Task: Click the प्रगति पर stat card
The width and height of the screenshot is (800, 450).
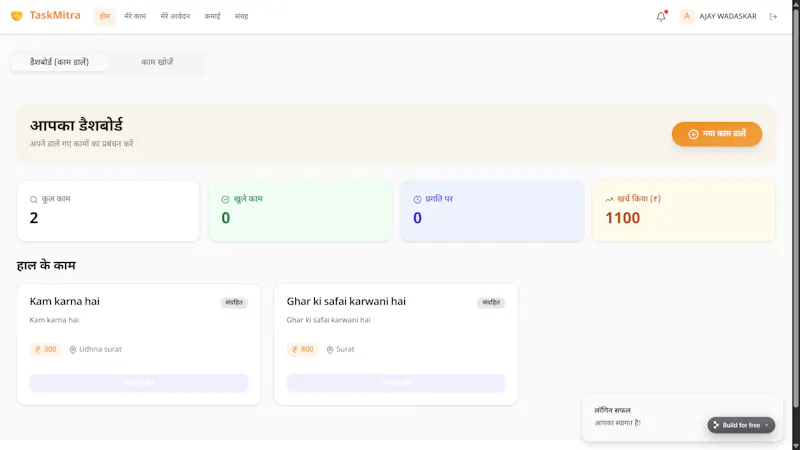Action: (492, 211)
